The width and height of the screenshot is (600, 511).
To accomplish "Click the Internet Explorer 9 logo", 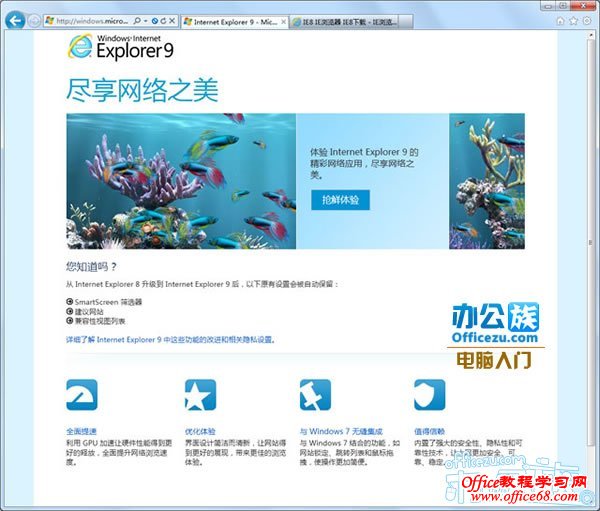I will [121, 46].
